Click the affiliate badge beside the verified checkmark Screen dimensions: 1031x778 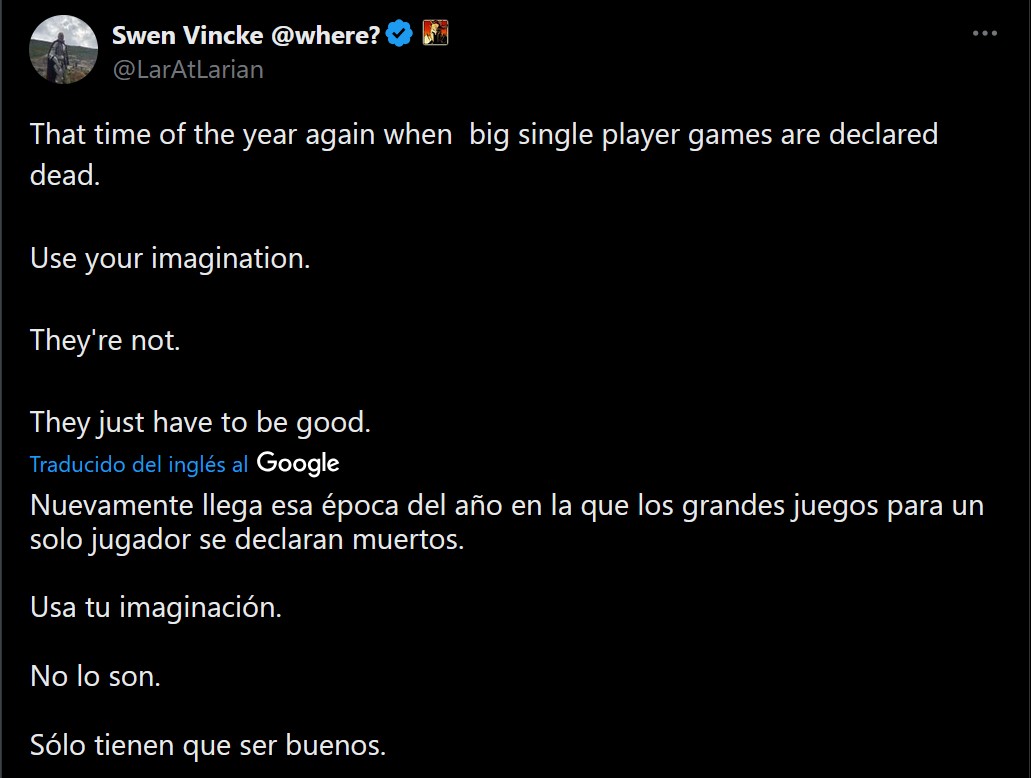click(x=435, y=33)
